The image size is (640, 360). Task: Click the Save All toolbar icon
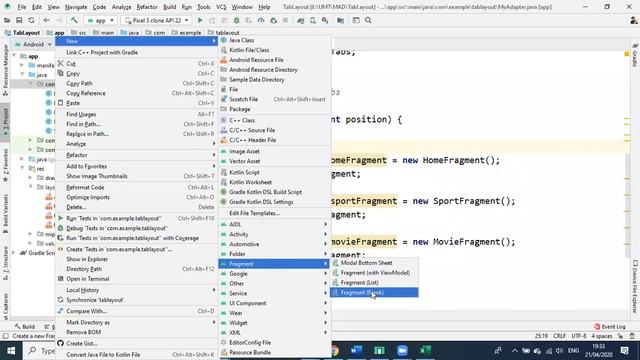click(19, 20)
